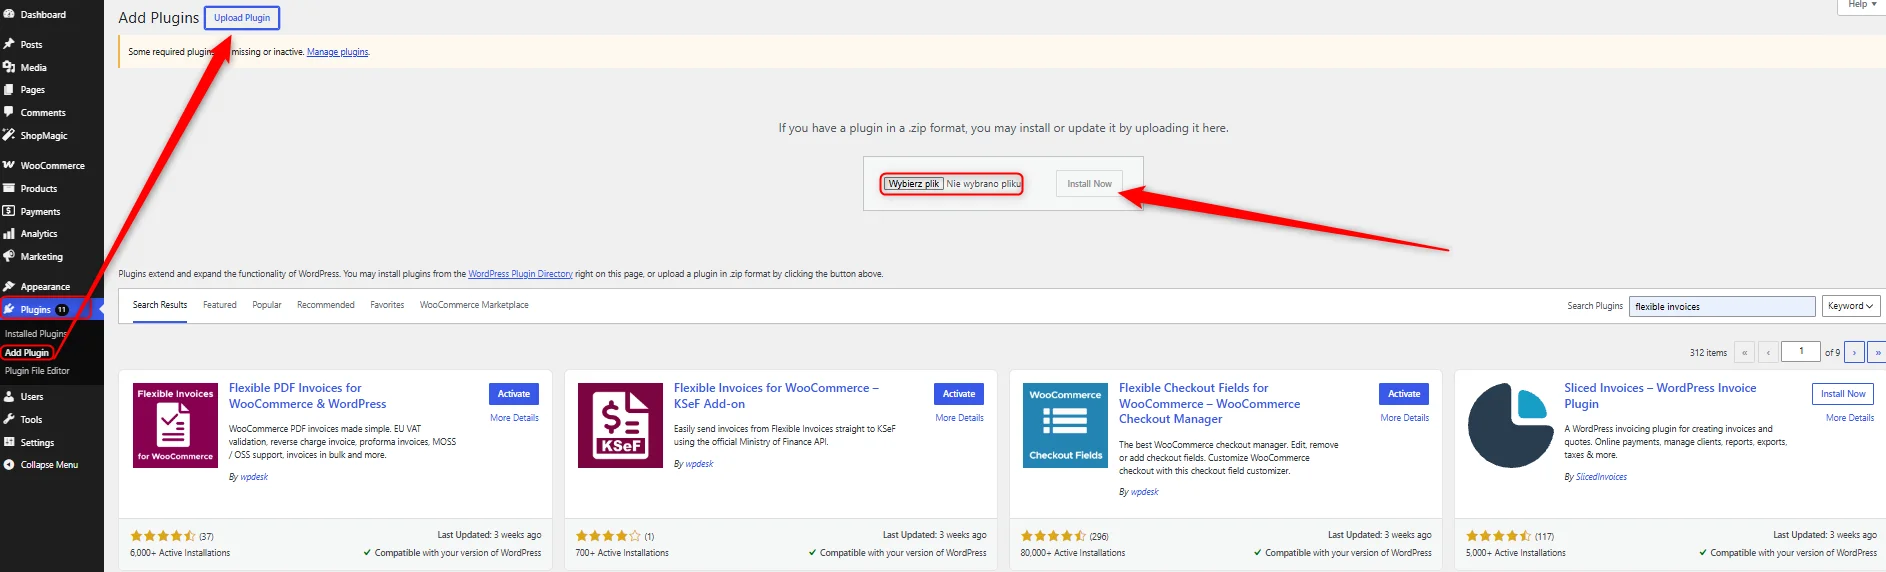1886x572 pixels.
Task: Open wpdesk author link under KSeF Add-on
Action: pos(699,464)
